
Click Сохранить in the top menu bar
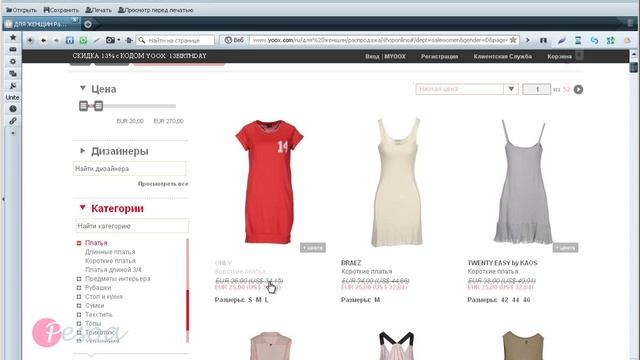tap(61, 10)
